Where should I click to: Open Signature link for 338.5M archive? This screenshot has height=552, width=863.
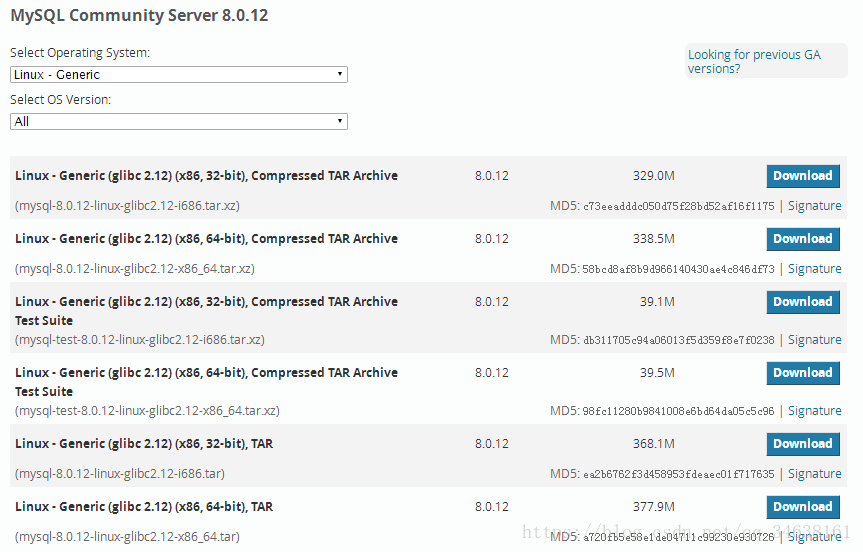tap(815, 269)
